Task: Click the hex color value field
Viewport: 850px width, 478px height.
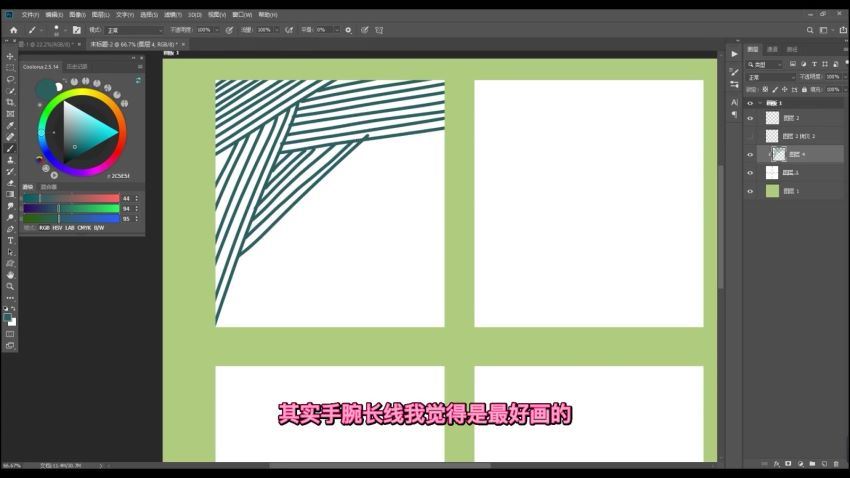Action: click(118, 176)
